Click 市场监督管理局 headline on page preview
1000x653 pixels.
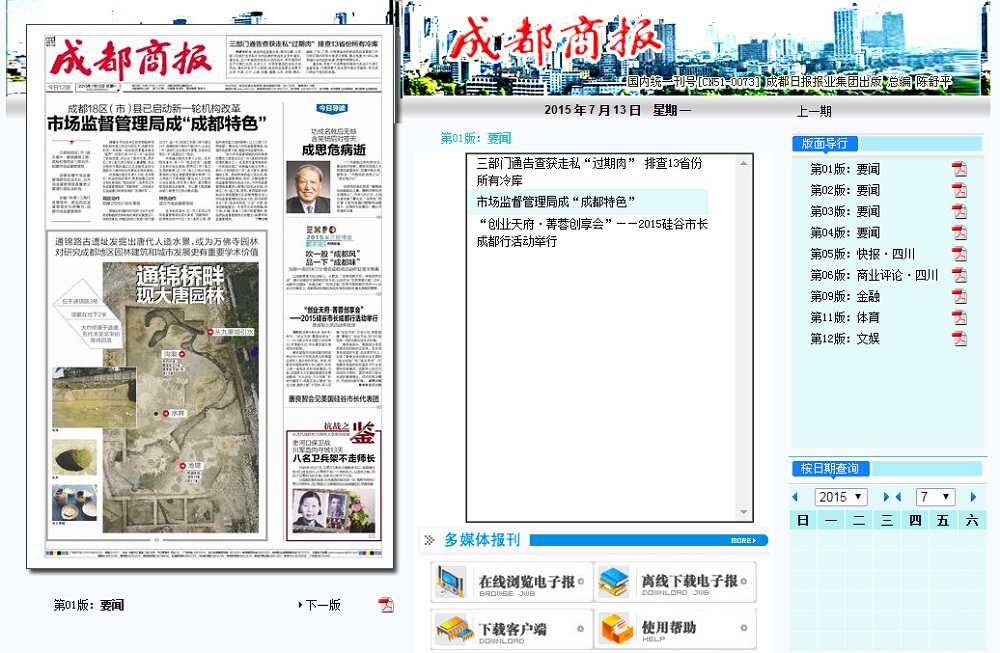157,123
